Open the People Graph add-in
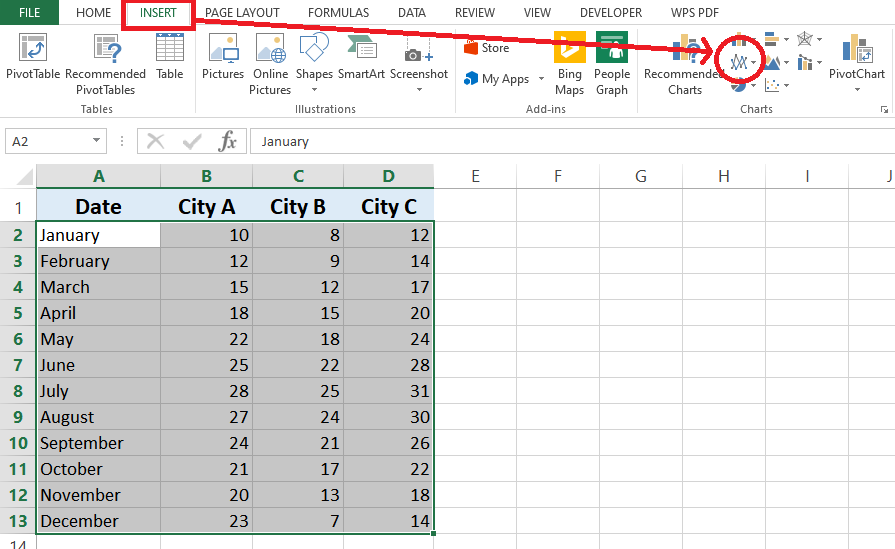Screen dimensions: 895x549 (x=611, y=64)
